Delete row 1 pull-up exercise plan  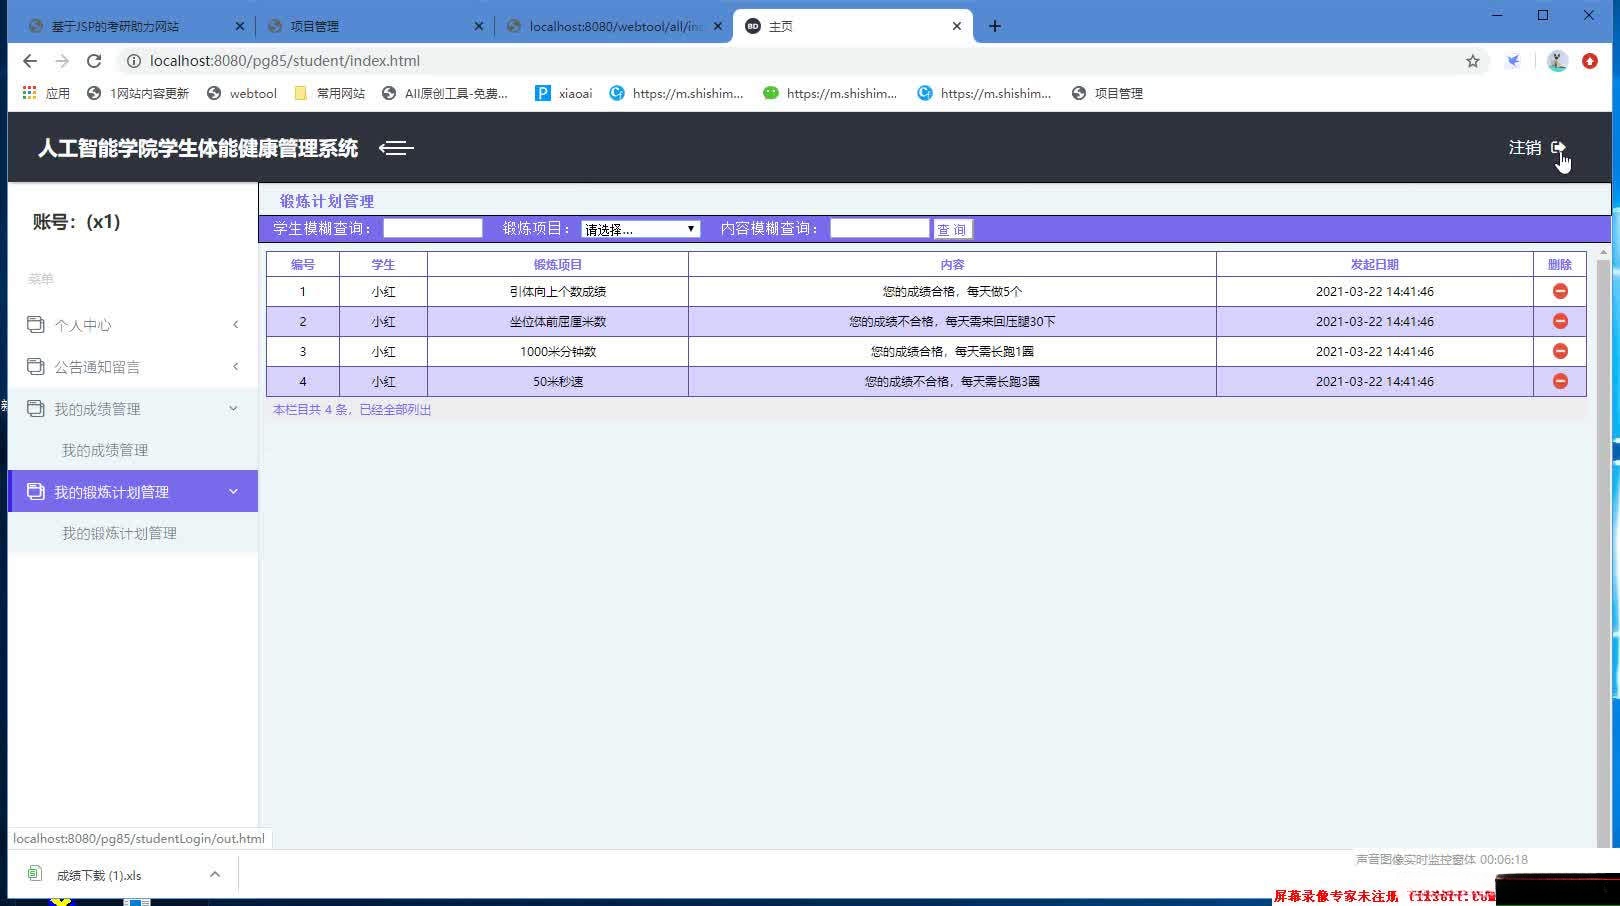coord(1560,291)
